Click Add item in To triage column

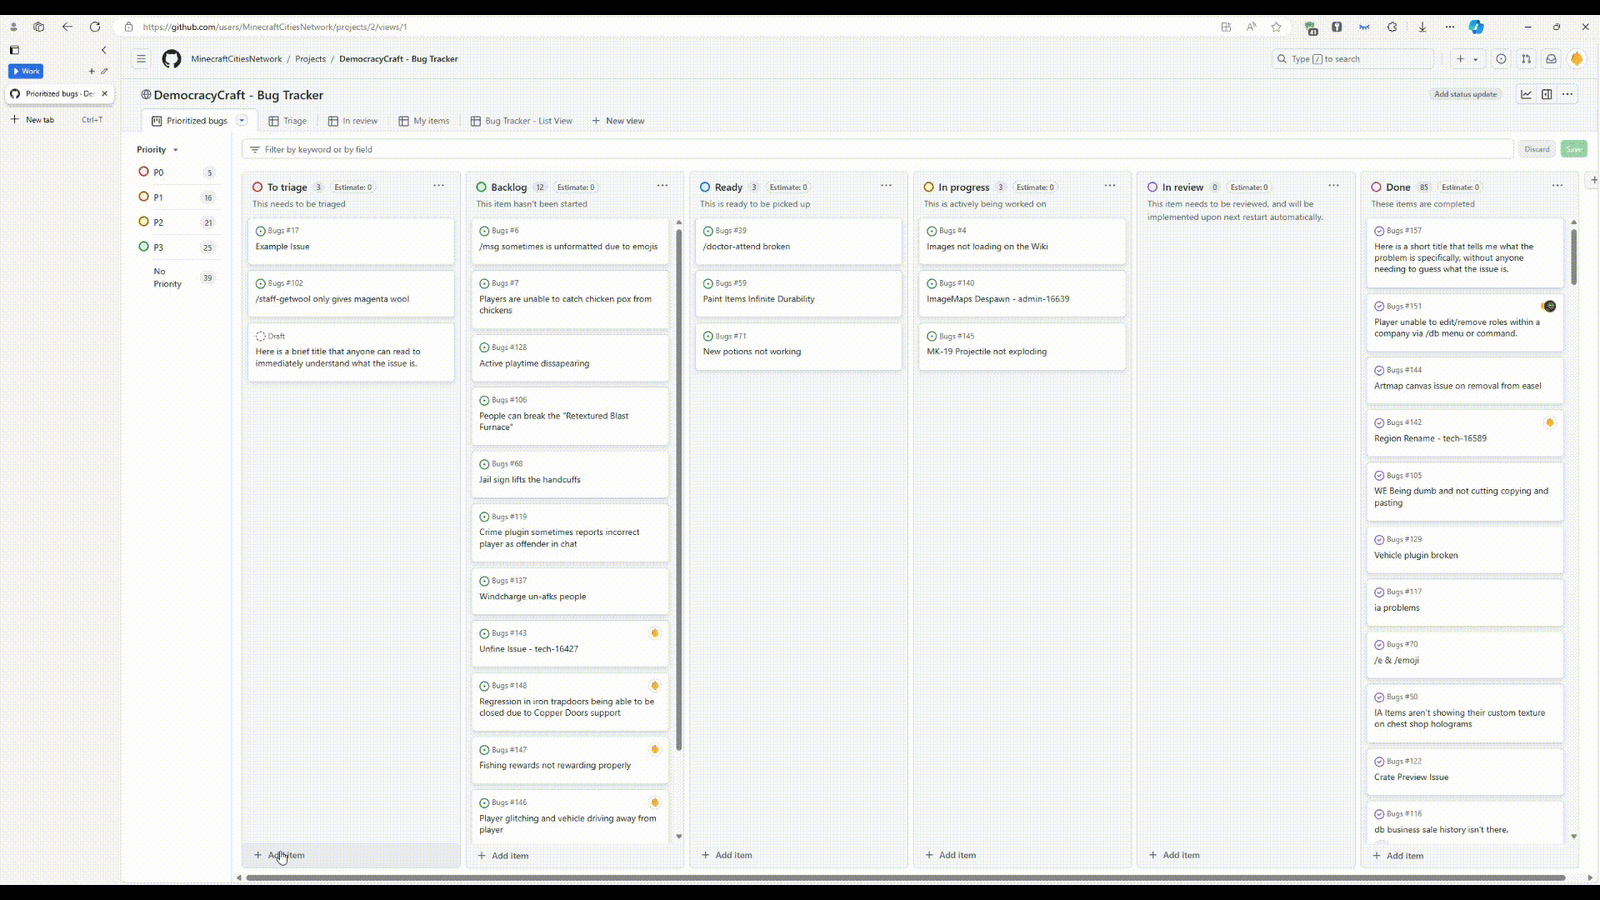pos(351,855)
